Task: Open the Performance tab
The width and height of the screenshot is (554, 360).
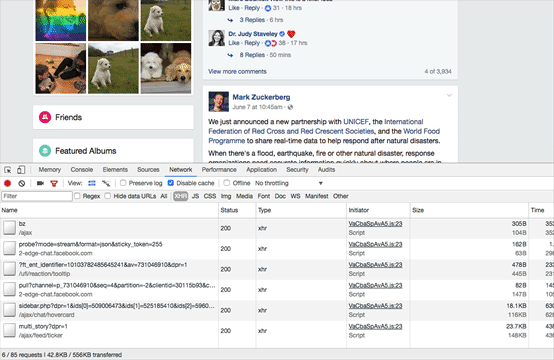Action: point(219,170)
